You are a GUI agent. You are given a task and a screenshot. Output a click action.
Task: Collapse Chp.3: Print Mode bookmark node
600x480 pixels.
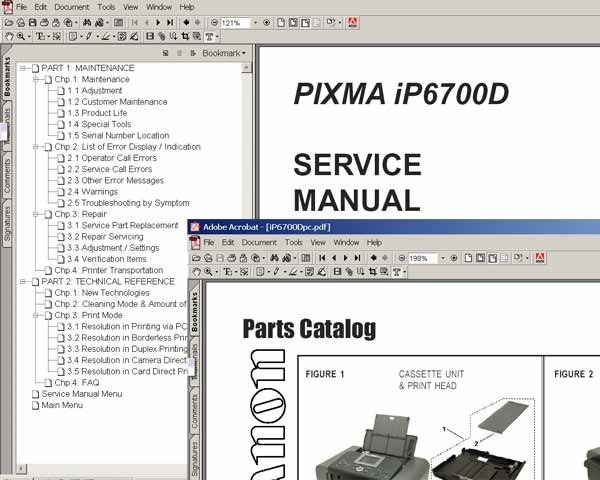(36, 315)
